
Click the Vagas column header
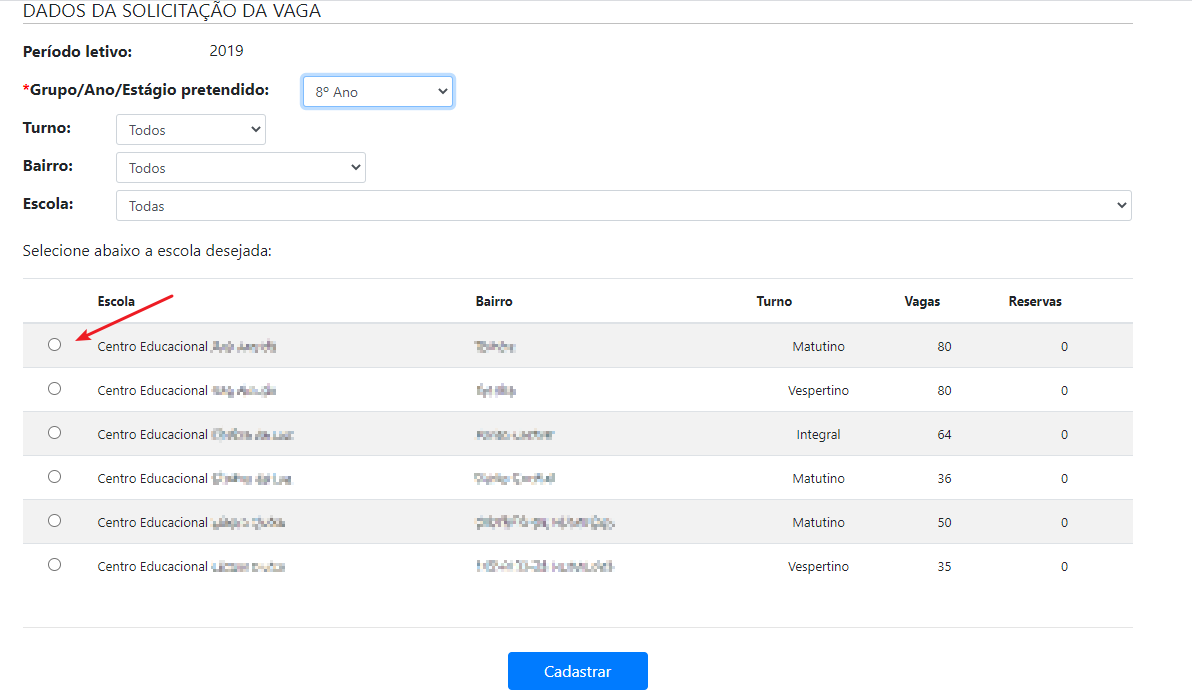(922, 301)
